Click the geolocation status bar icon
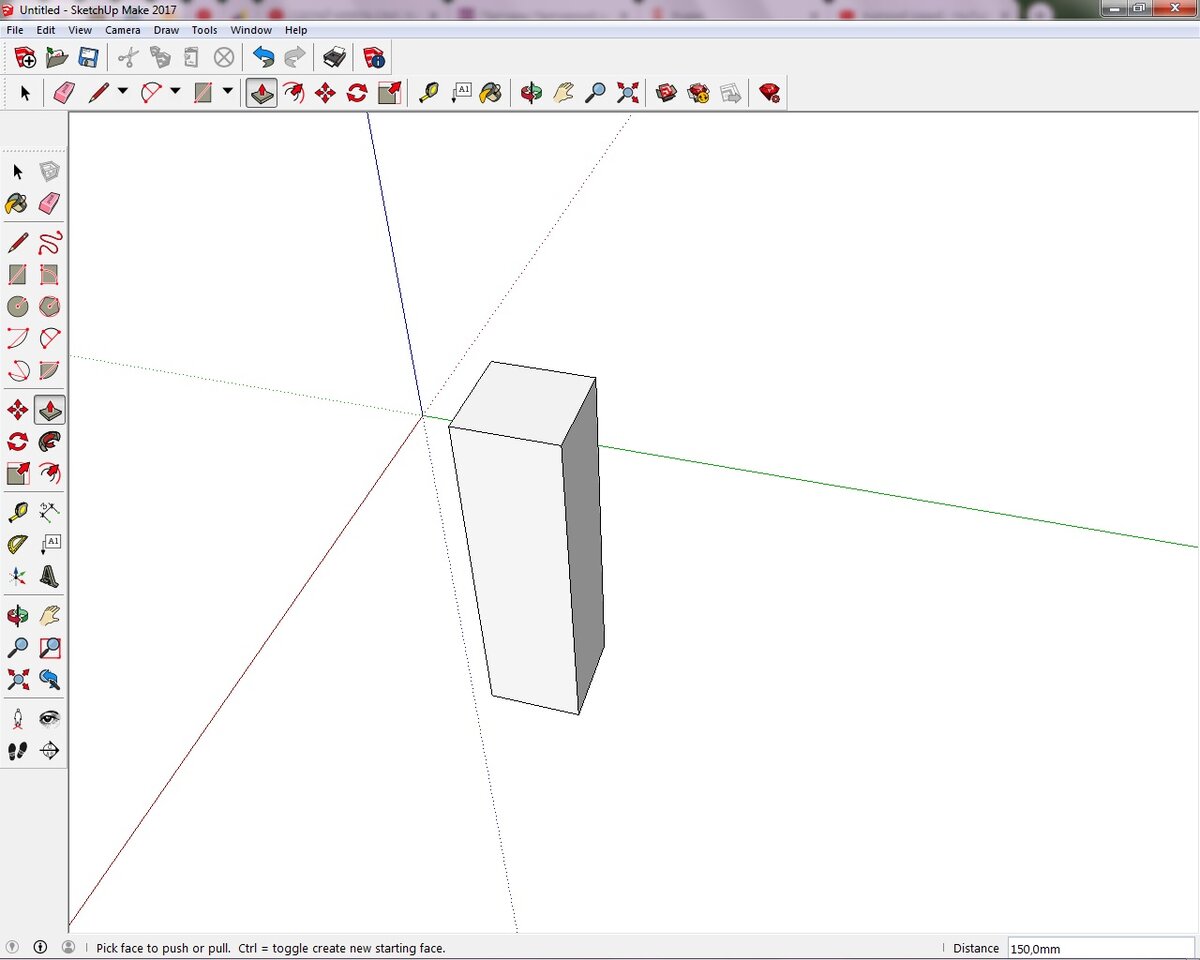This screenshot has height=960, width=1200. click(x=13, y=947)
